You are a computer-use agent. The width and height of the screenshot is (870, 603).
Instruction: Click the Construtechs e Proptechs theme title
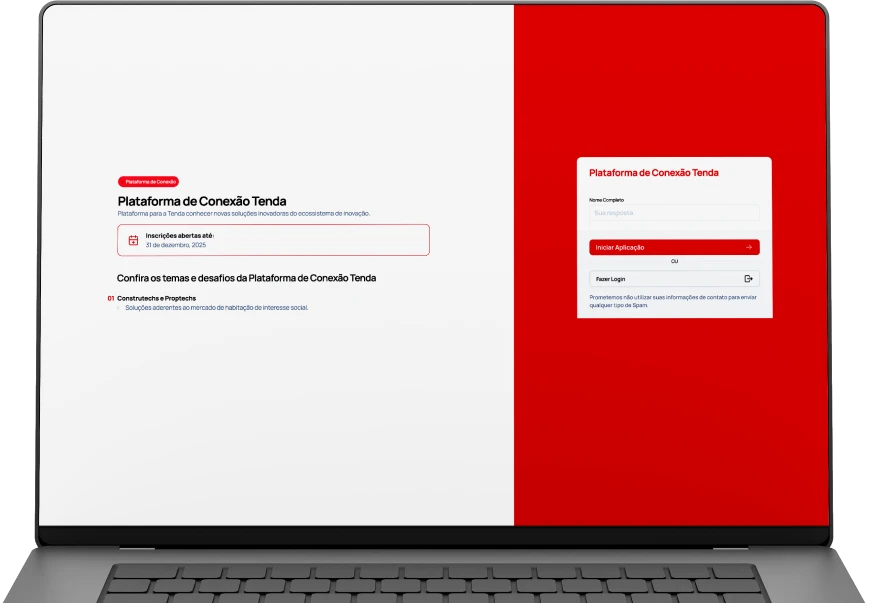point(156,298)
